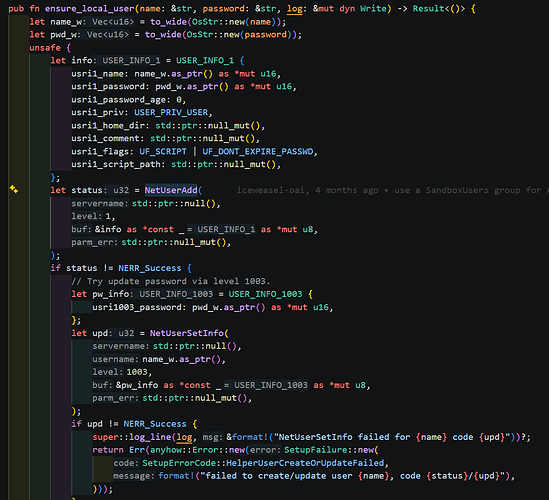Click the usri1_comment field
Viewport: 549px width, 500px height.
[105, 138]
